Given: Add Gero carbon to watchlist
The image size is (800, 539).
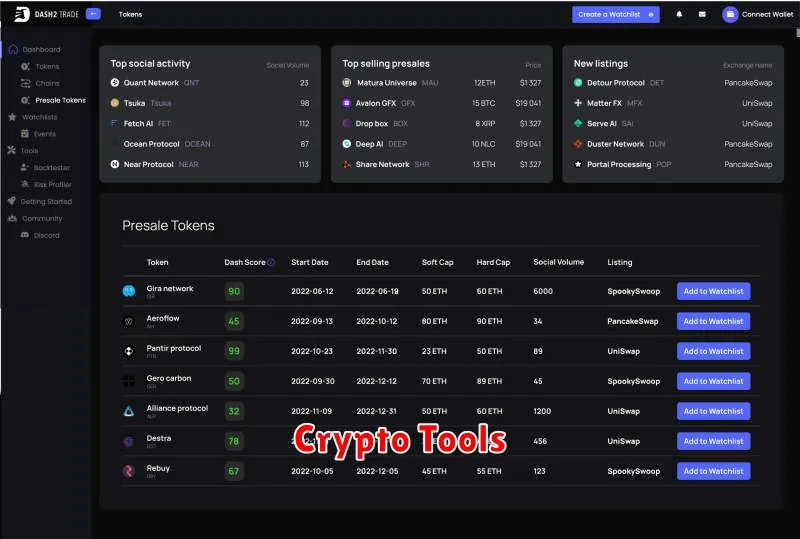Looking at the screenshot, I should pyautogui.click(x=713, y=381).
